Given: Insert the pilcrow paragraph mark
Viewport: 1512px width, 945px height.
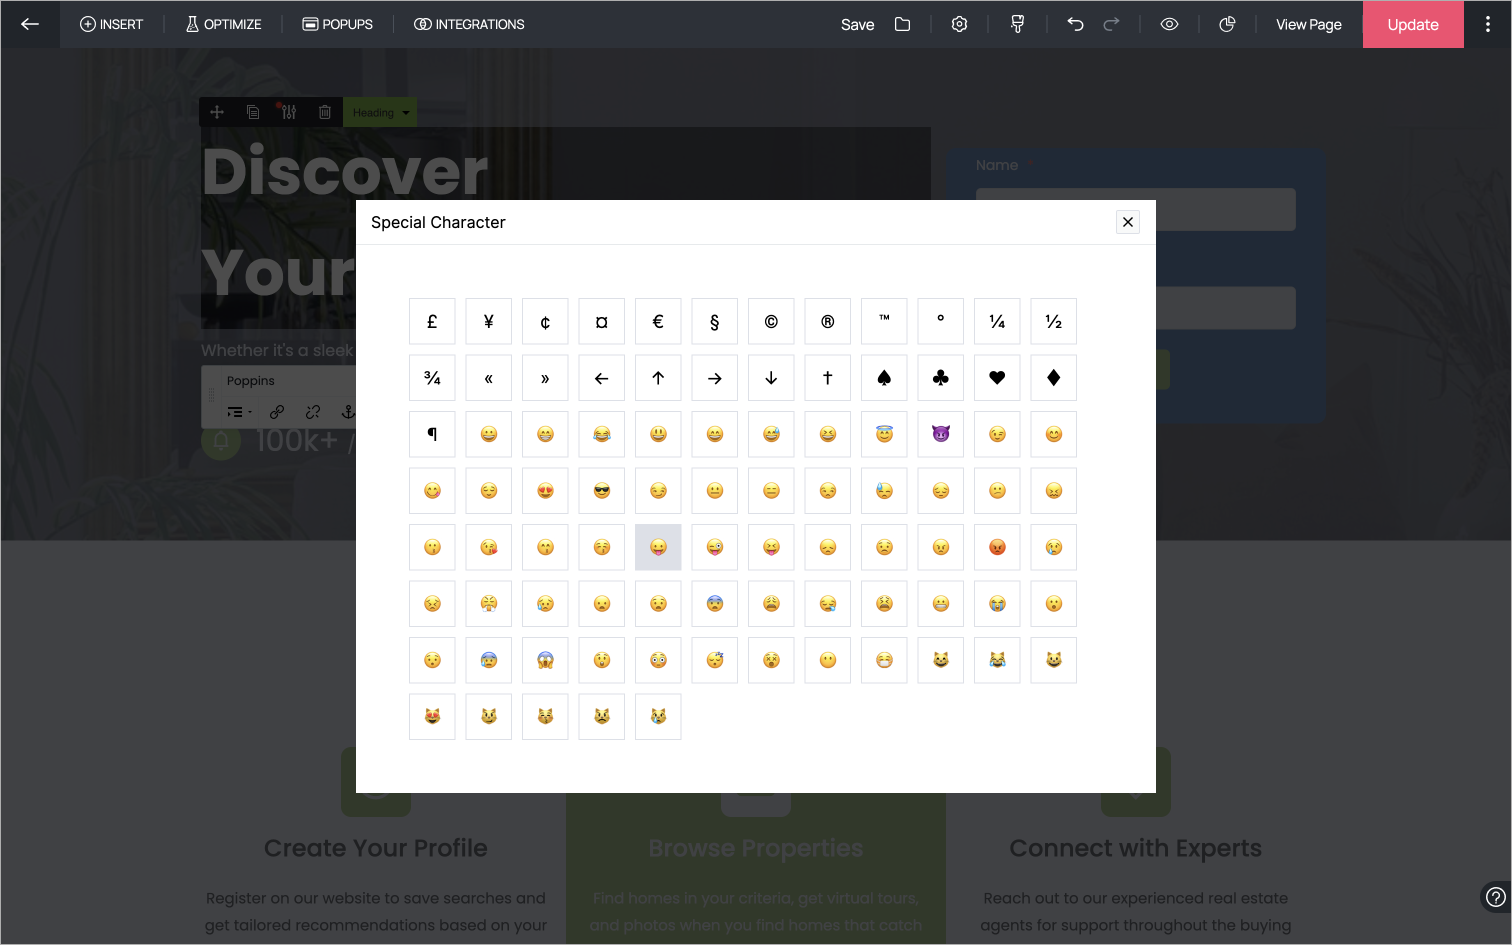Looking at the screenshot, I should pyautogui.click(x=432, y=435).
